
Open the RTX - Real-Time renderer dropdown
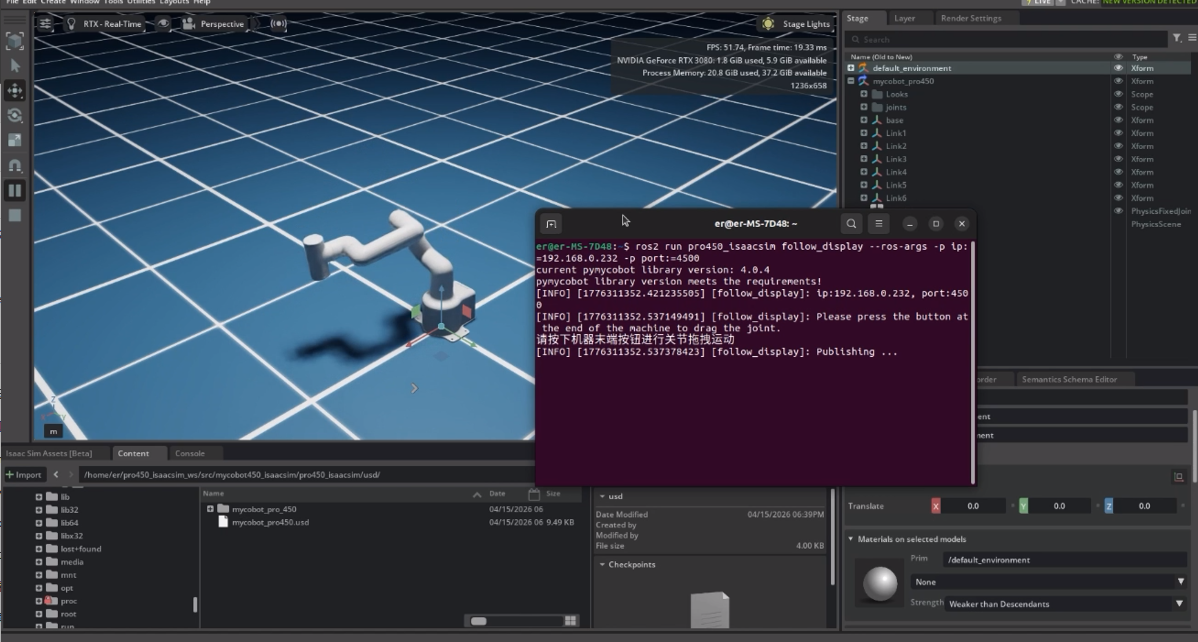click(105, 24)
